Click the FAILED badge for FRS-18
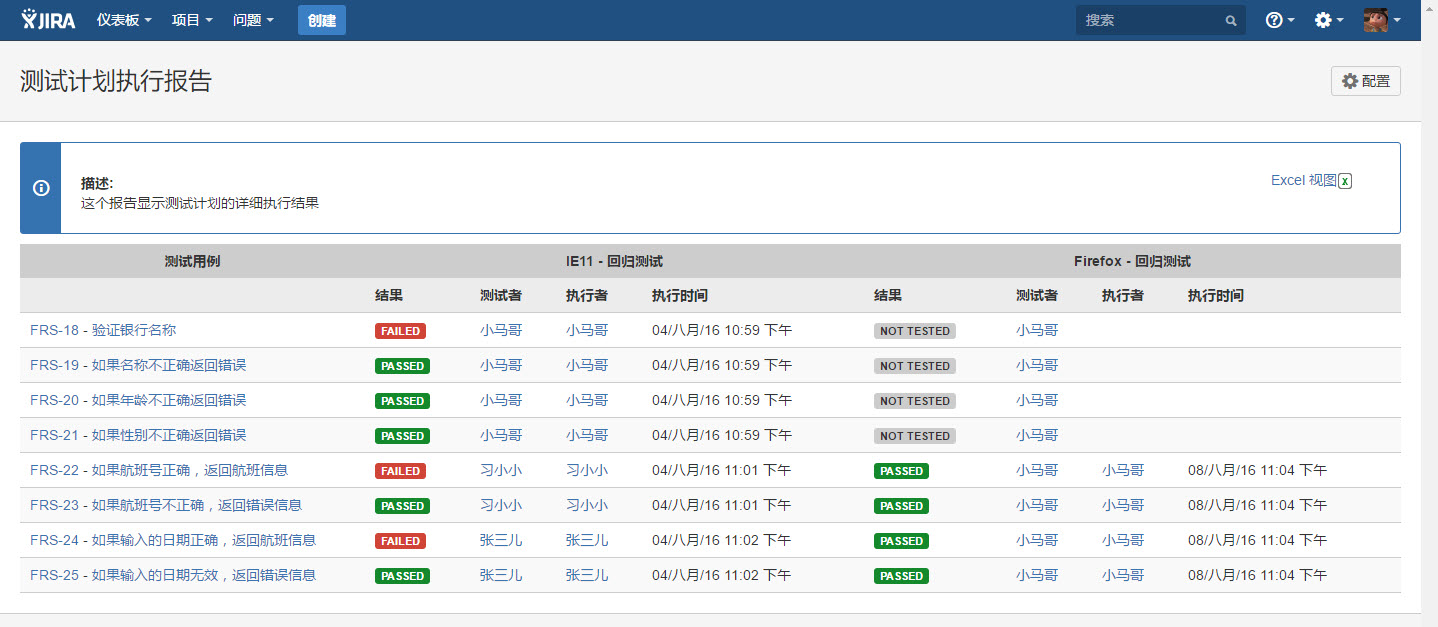This screenshot has width=1438, height=627. point(400,331)
